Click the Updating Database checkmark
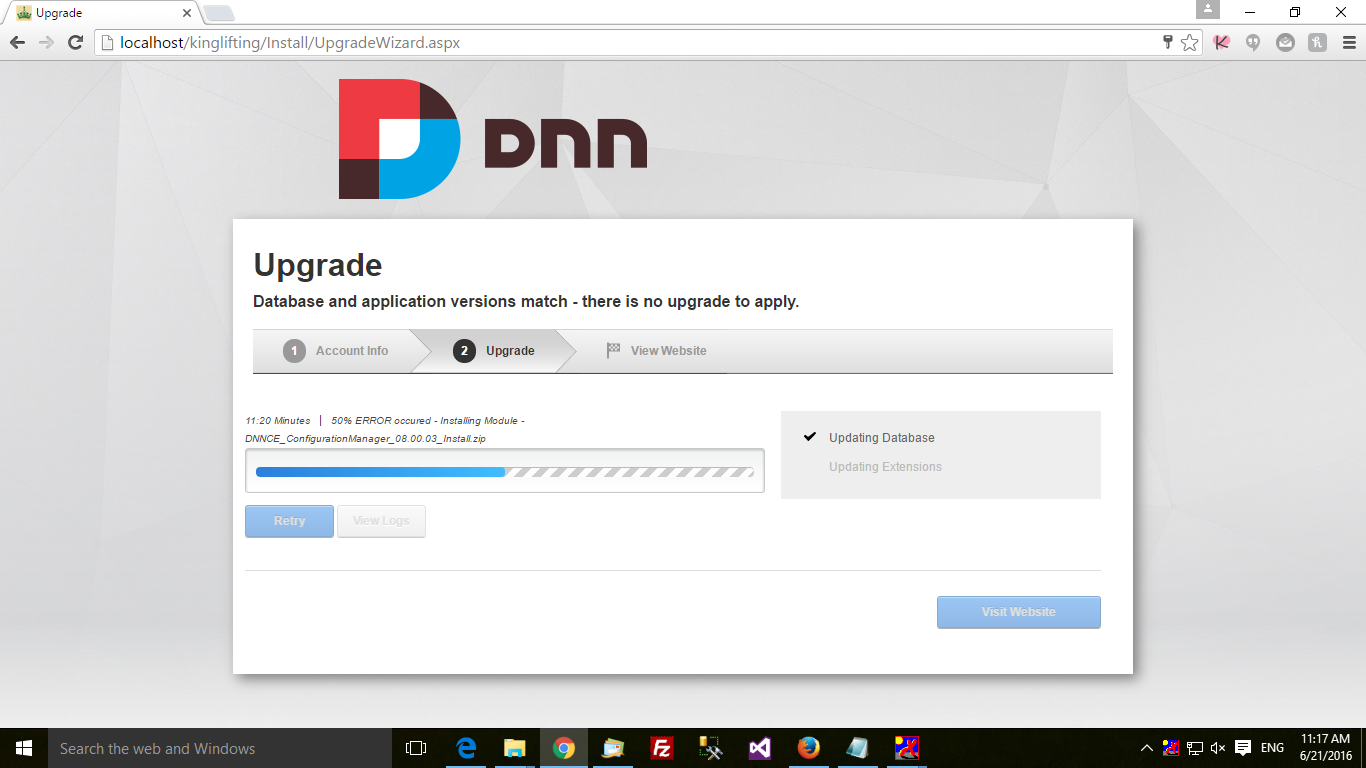 coord(810,437)
